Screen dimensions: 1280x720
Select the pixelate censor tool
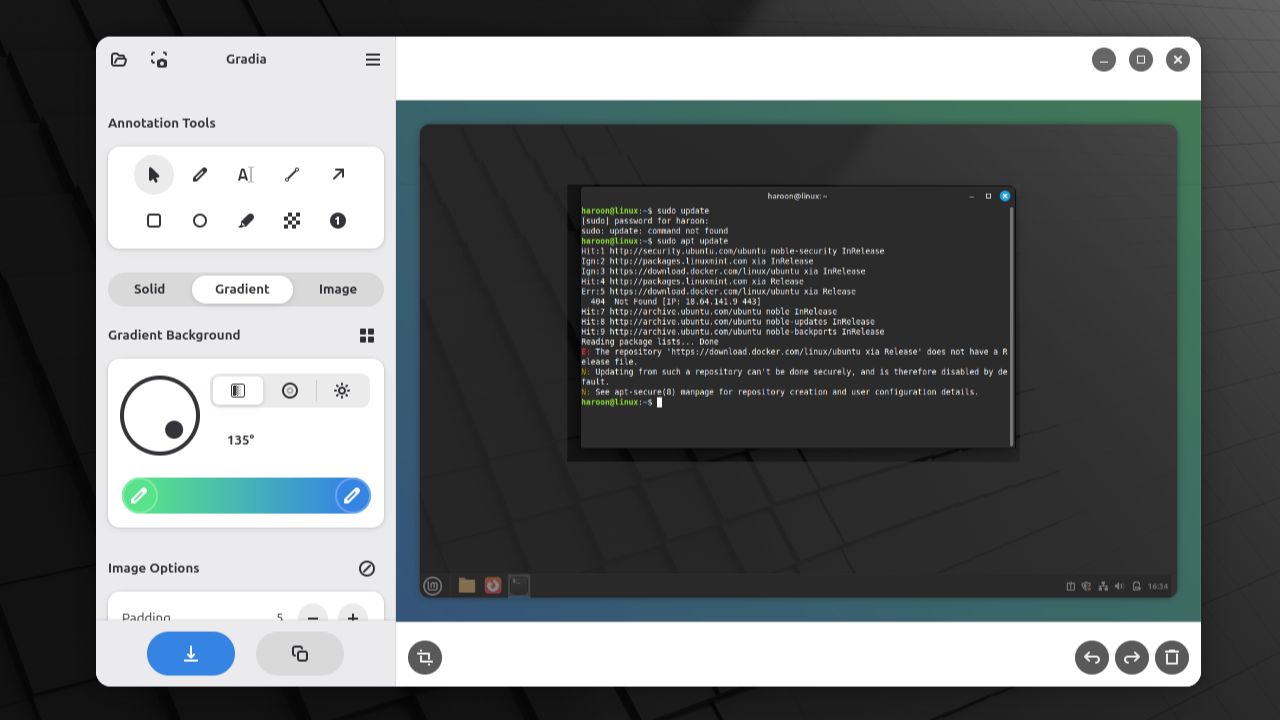point(292,220)
